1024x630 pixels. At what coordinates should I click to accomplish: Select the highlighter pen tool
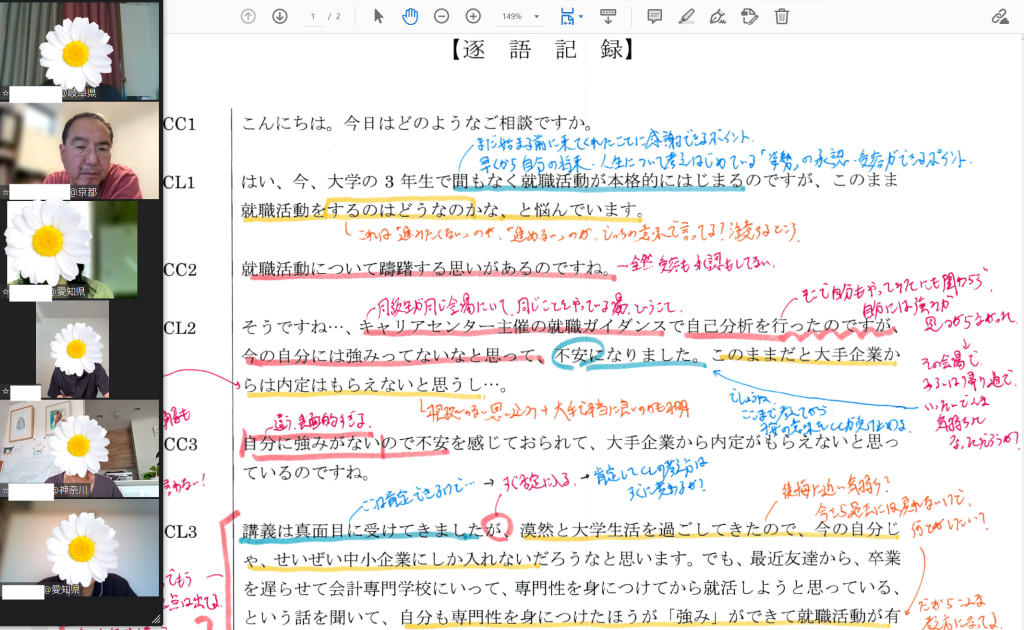pyautogui.click(x=686, y=16)
